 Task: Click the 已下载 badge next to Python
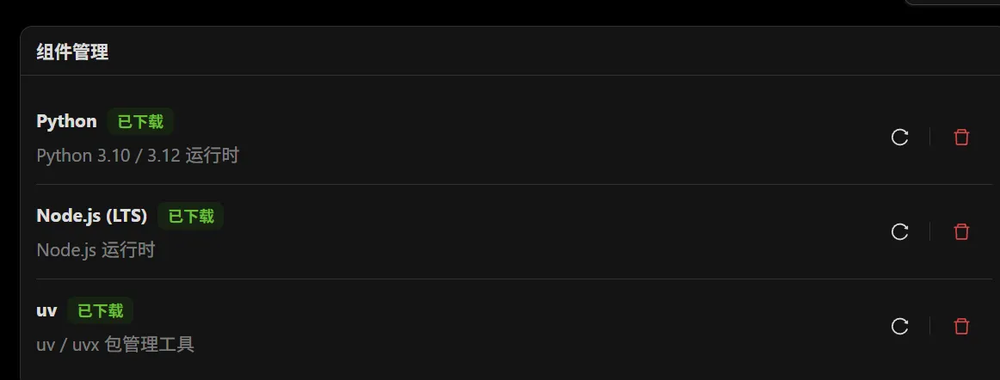click(x=140, y=121)
